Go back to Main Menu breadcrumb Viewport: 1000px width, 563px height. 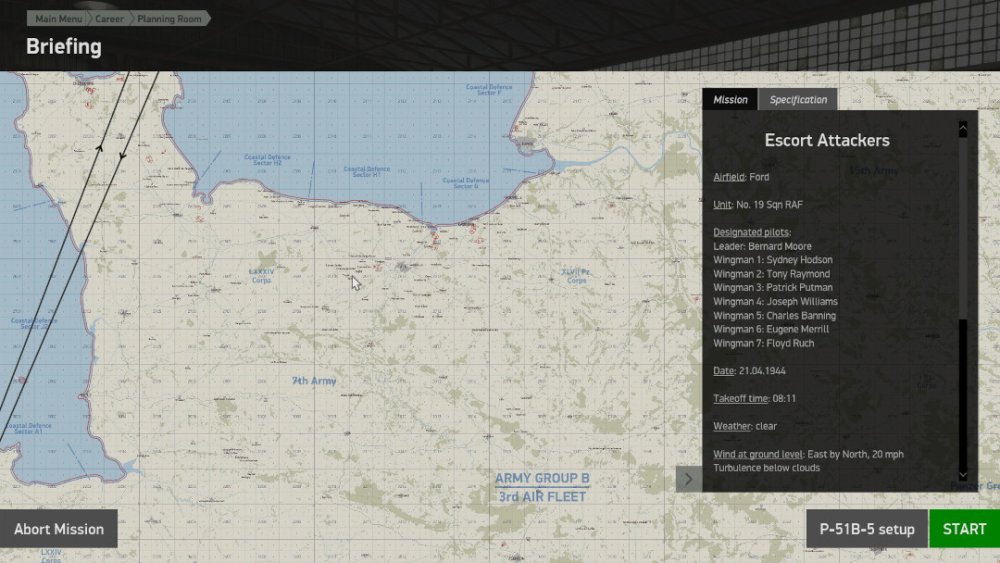coord(57,18)
